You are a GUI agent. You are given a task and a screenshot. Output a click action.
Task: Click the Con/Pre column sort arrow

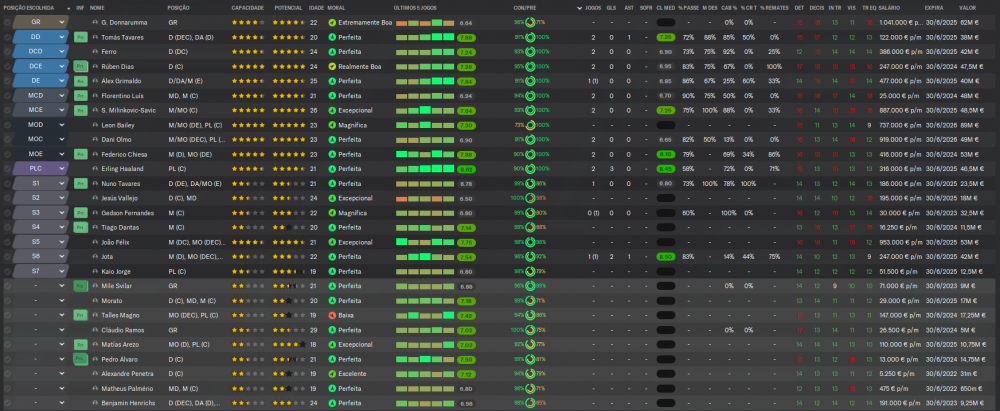[580, 8]
